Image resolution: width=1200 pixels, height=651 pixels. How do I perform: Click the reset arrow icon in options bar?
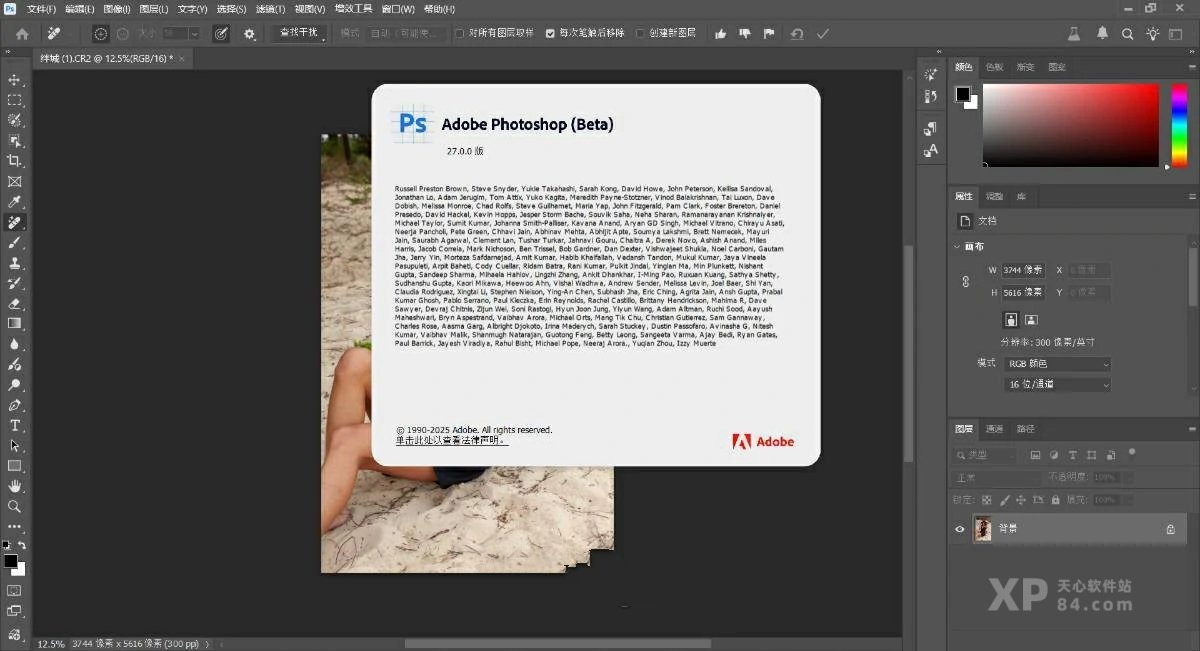[797, 33]
